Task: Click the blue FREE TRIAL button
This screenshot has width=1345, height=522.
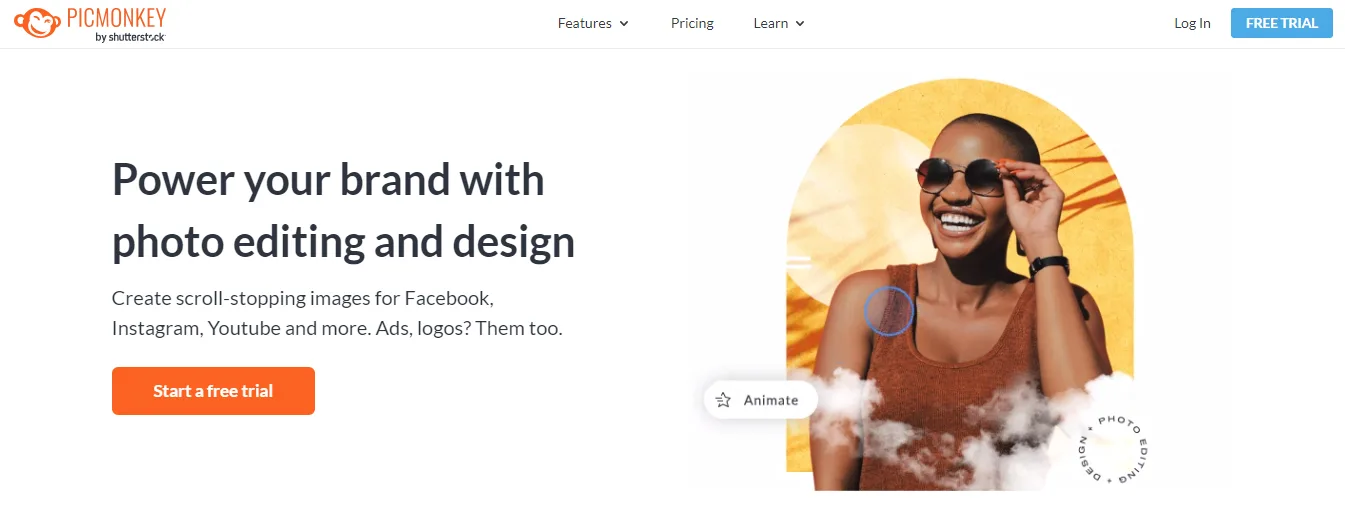Action: (1281, 23)
